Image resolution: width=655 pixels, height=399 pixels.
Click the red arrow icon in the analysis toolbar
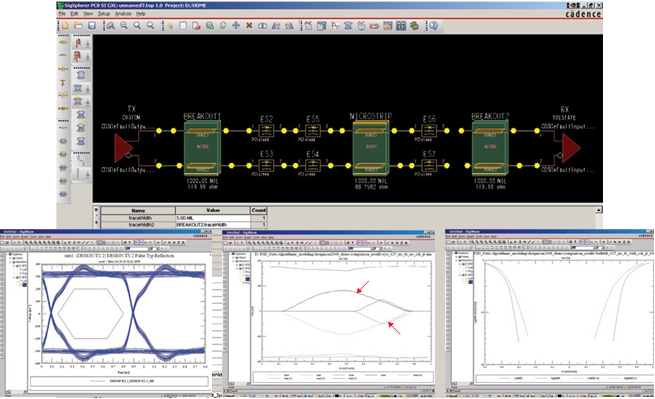pyautogui.click(x=374, y=26)
